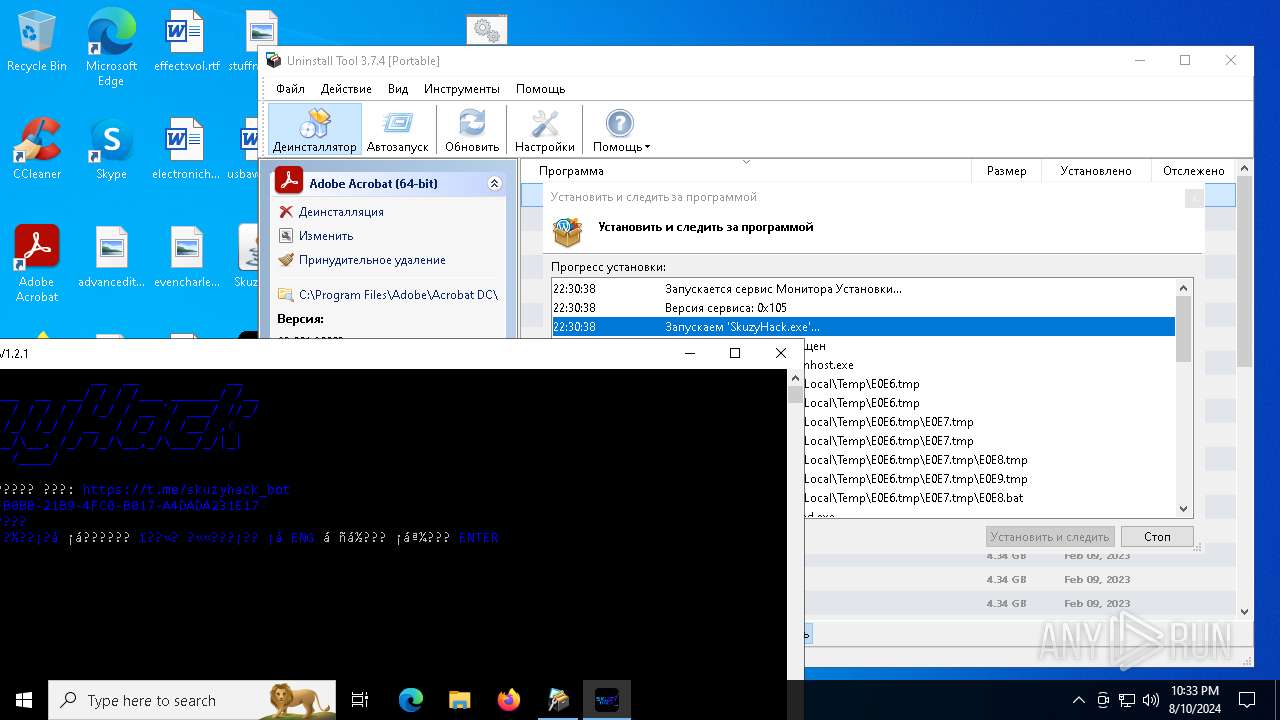
Task: Click the Windows Start button
Action: tap(24, 700)
